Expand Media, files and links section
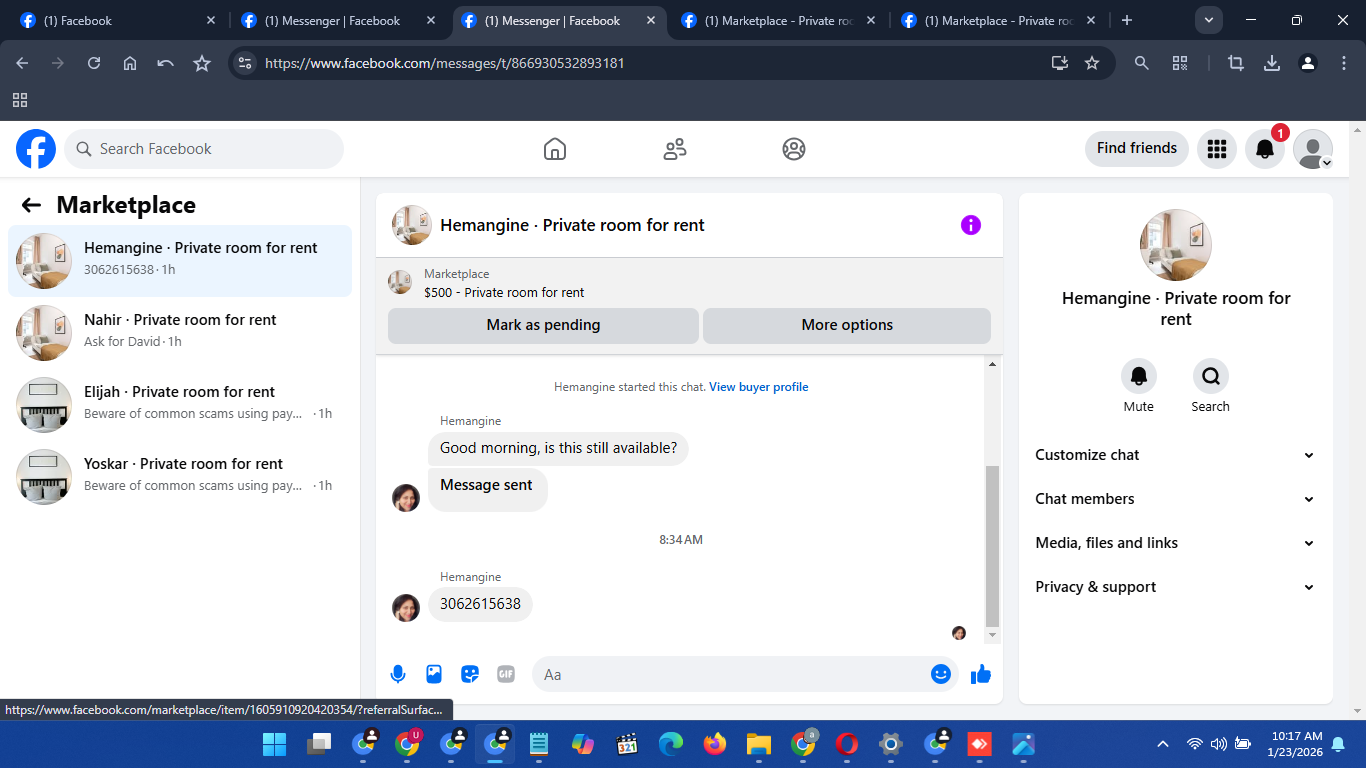 coord(1175,543)
